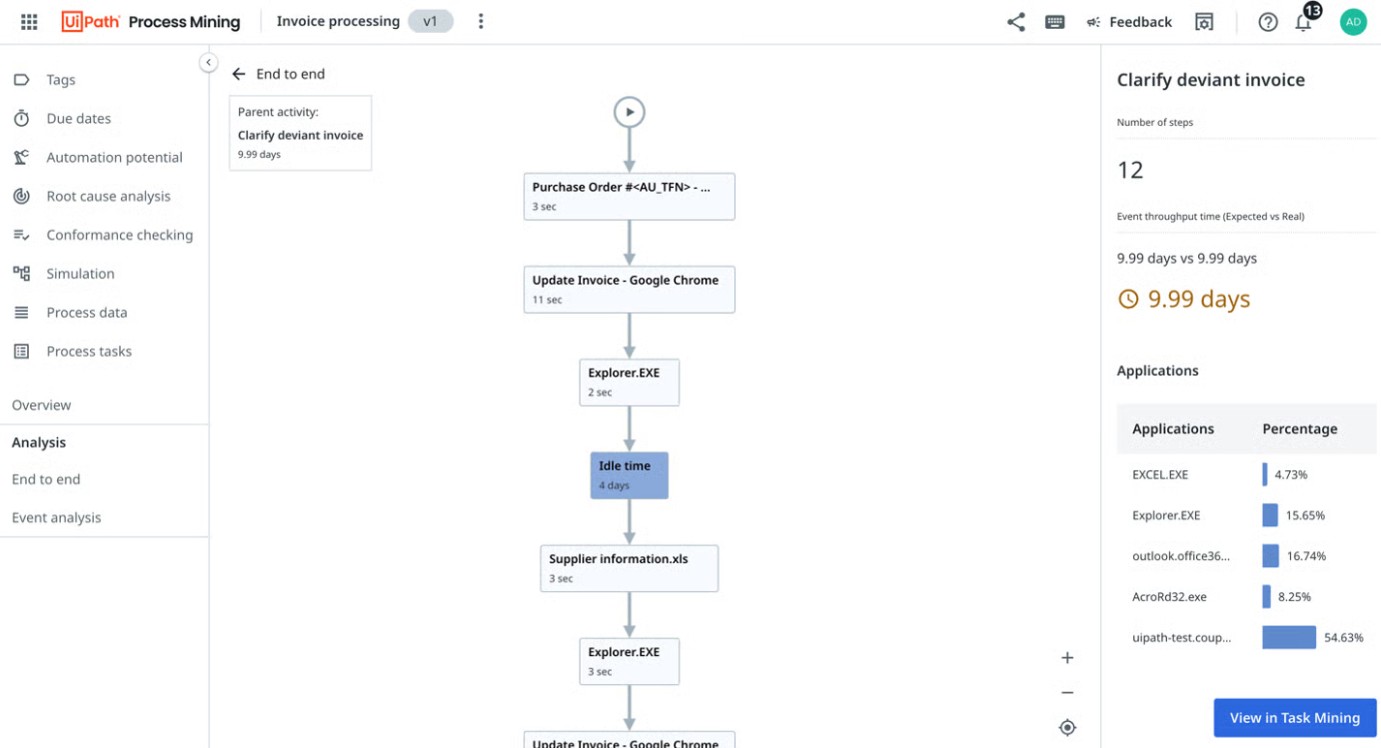Open the version dropdown showing v1

click(x=431, y=20)
